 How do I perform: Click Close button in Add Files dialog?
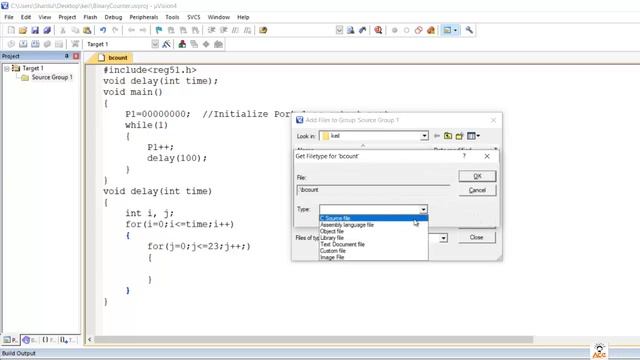[476, 238]
